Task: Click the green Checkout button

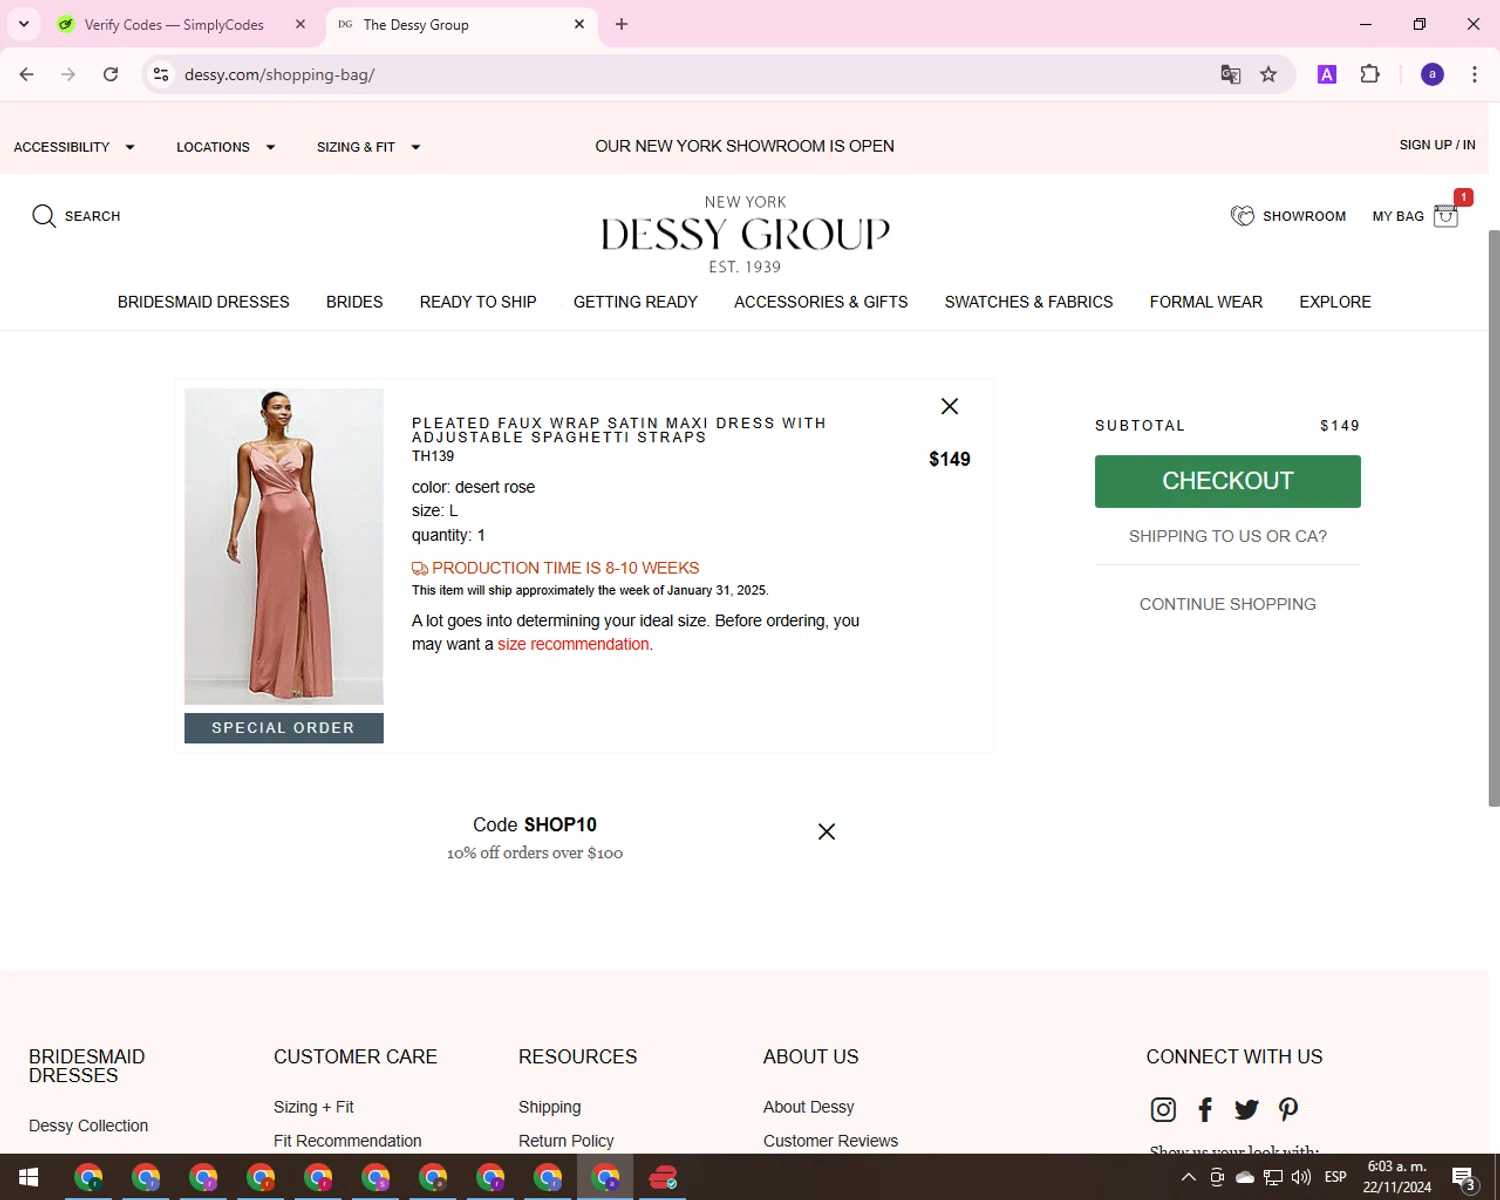Action: (1227, 481)
